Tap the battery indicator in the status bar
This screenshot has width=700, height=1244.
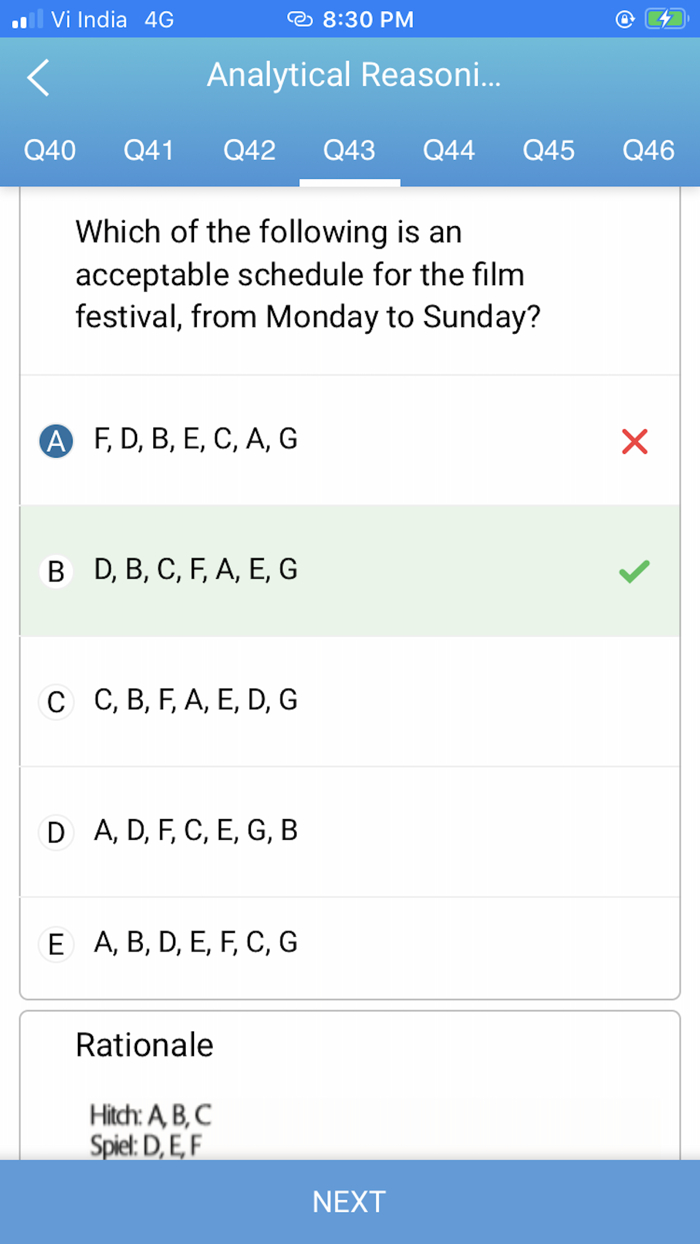668,19
